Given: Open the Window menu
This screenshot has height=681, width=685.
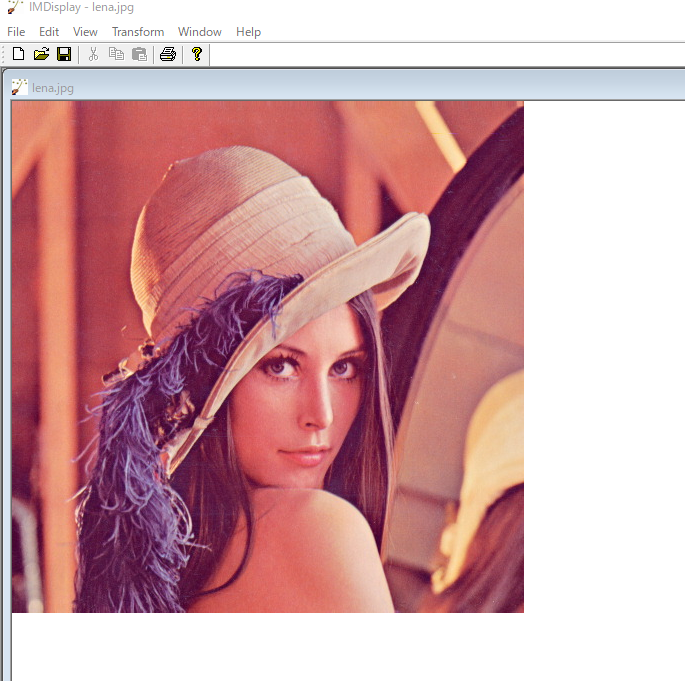Looking at the screenshot, I should tap(200, 32).
